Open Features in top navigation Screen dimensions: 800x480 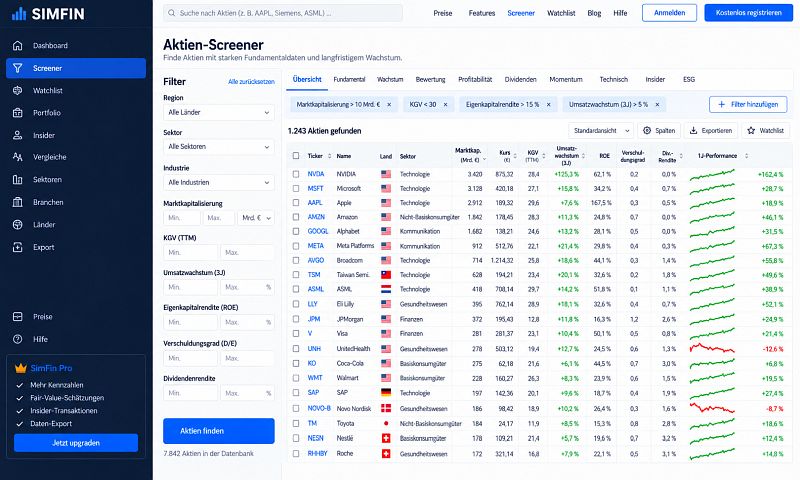coord(482,13)
